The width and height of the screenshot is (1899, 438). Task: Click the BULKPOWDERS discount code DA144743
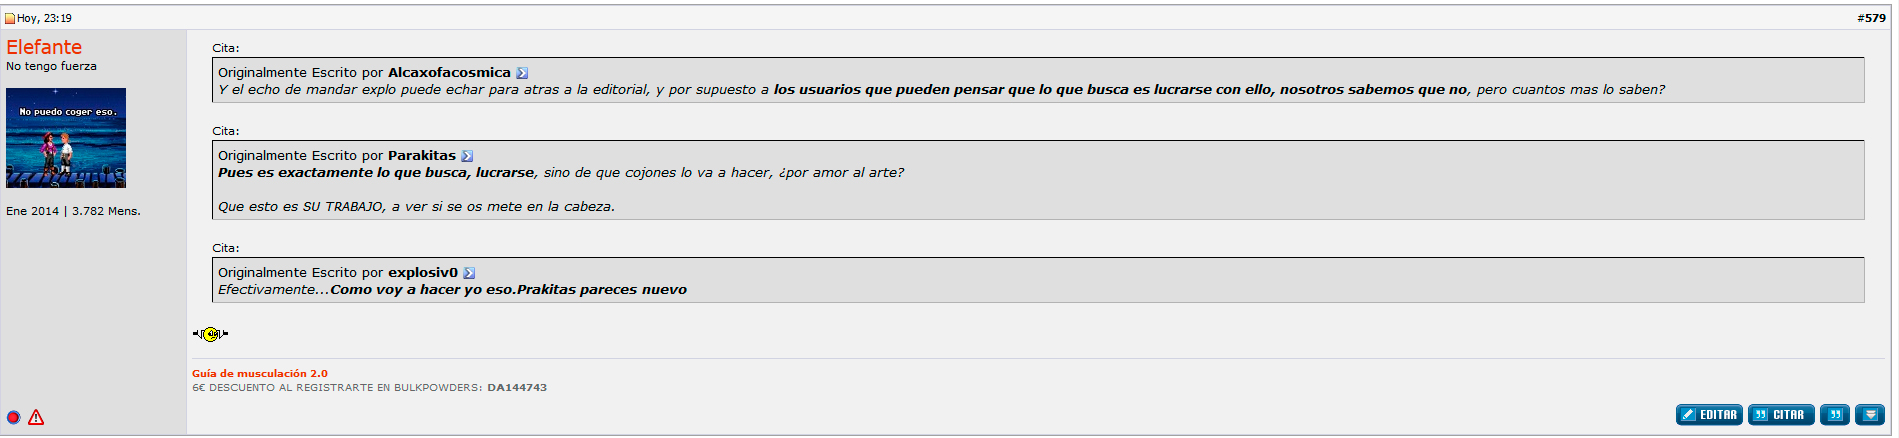click(x=517, y=388)
